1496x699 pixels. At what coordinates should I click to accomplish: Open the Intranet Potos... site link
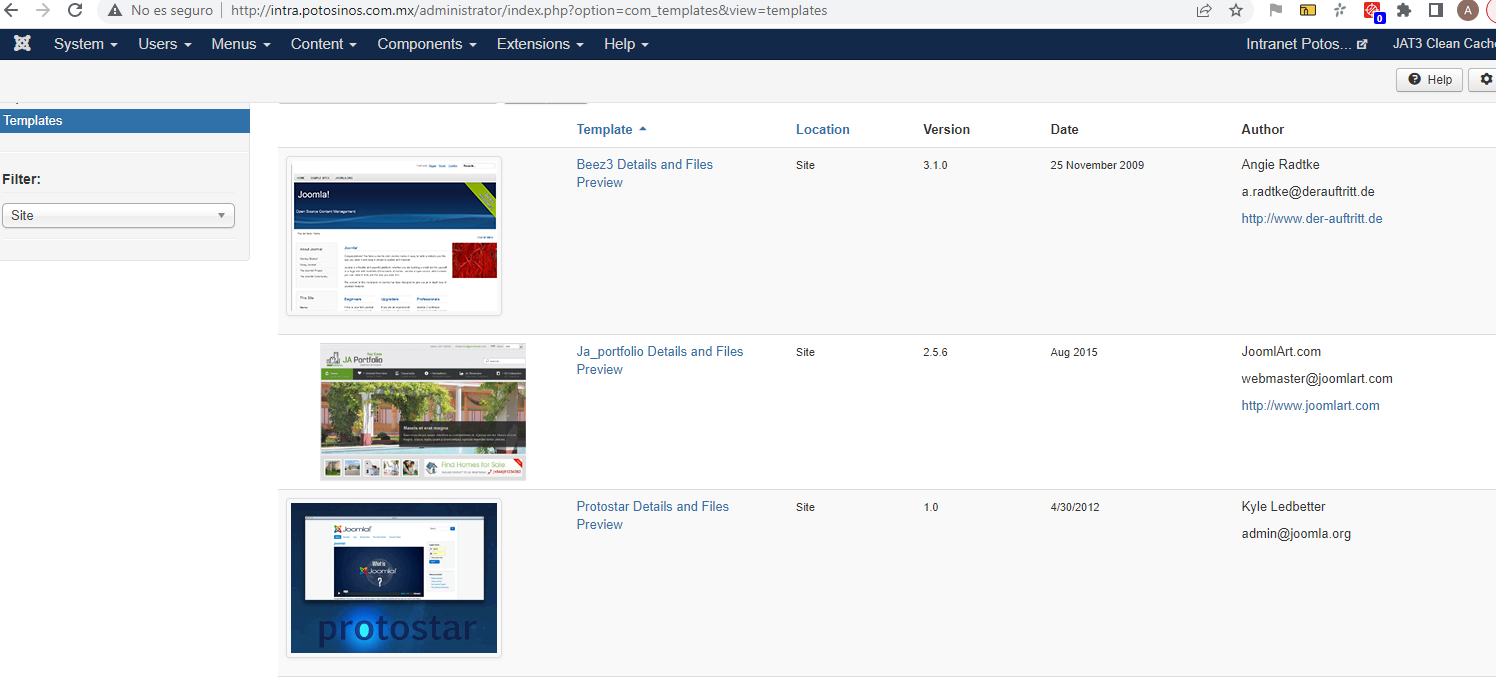pos(1299,44)
